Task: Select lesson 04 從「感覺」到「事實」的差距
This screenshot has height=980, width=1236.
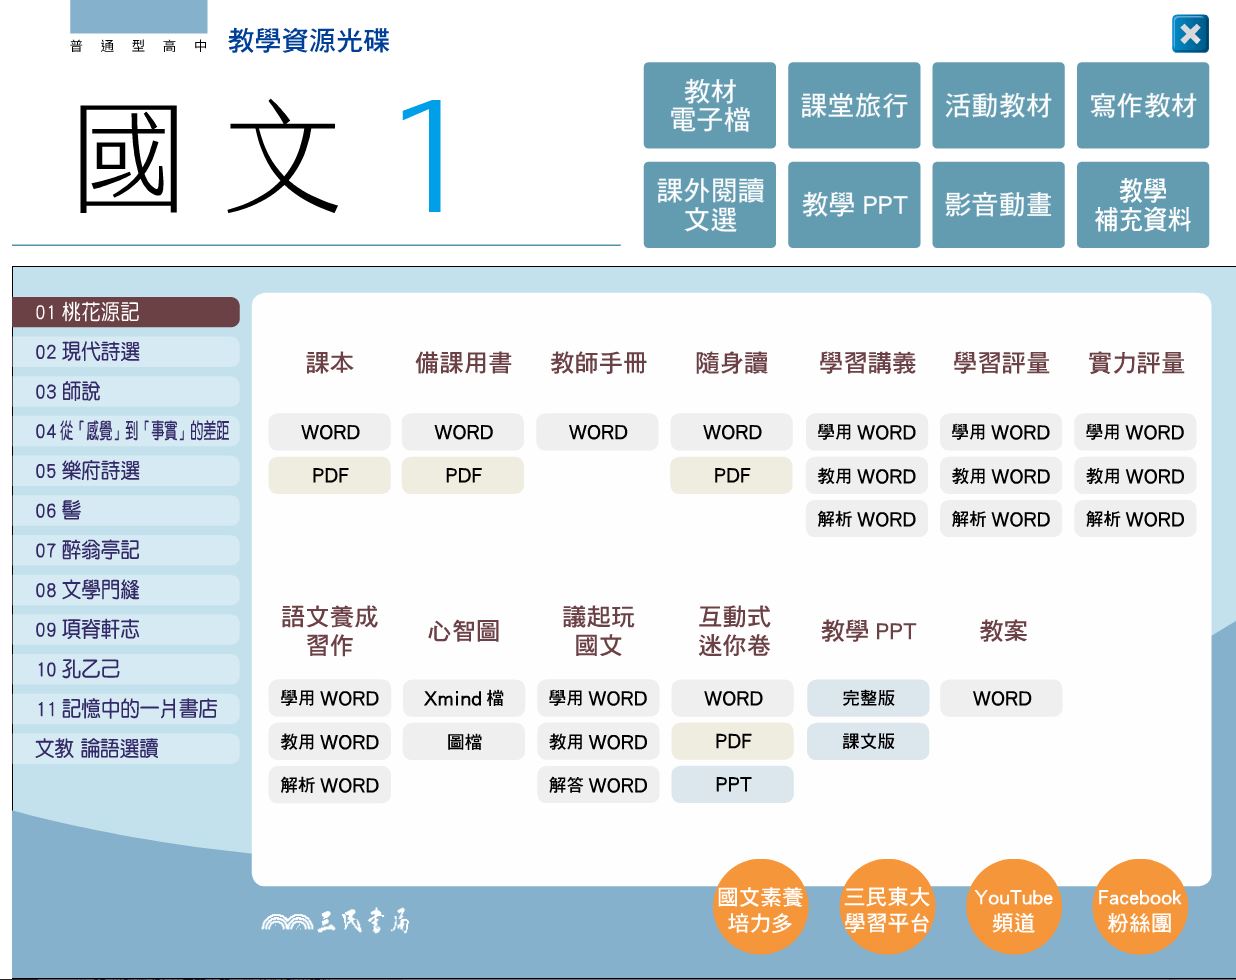Action: (x=126, y=431)
